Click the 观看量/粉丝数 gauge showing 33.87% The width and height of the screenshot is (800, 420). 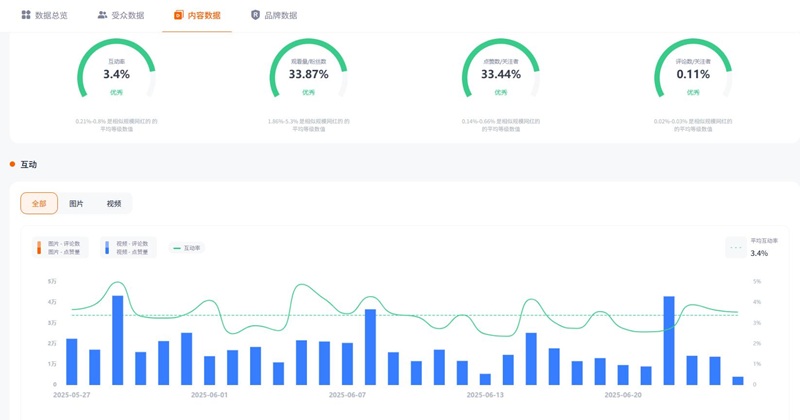(307, 75)
